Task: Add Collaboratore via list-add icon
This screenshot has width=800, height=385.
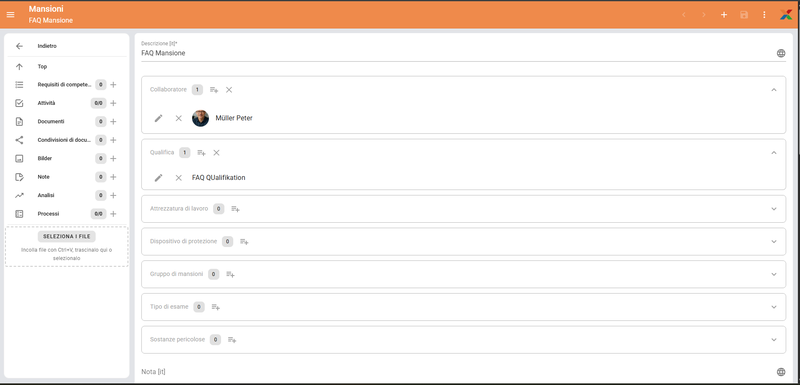Action: coord(214,90)
